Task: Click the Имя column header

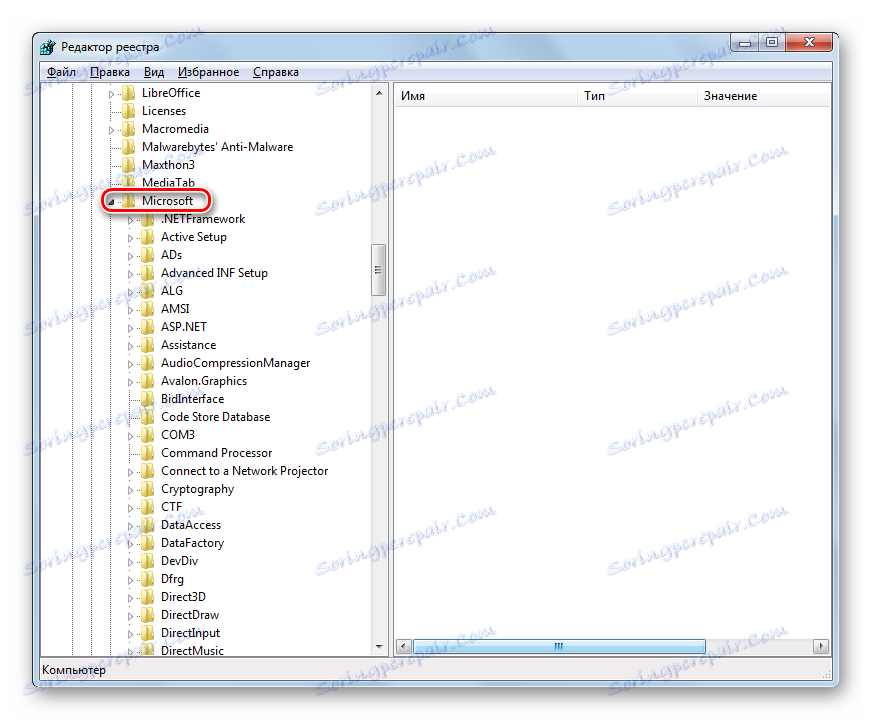Action: point(486,96)
